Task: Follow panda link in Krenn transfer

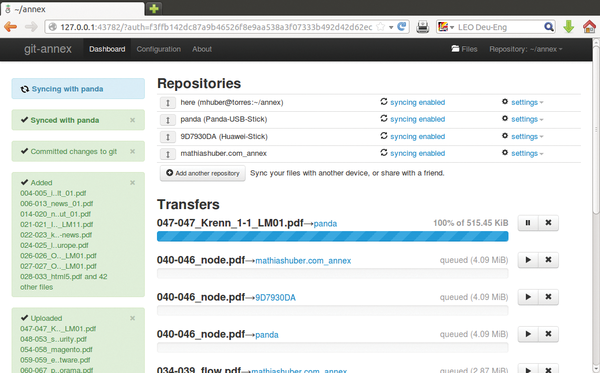Action: (325, 223)
